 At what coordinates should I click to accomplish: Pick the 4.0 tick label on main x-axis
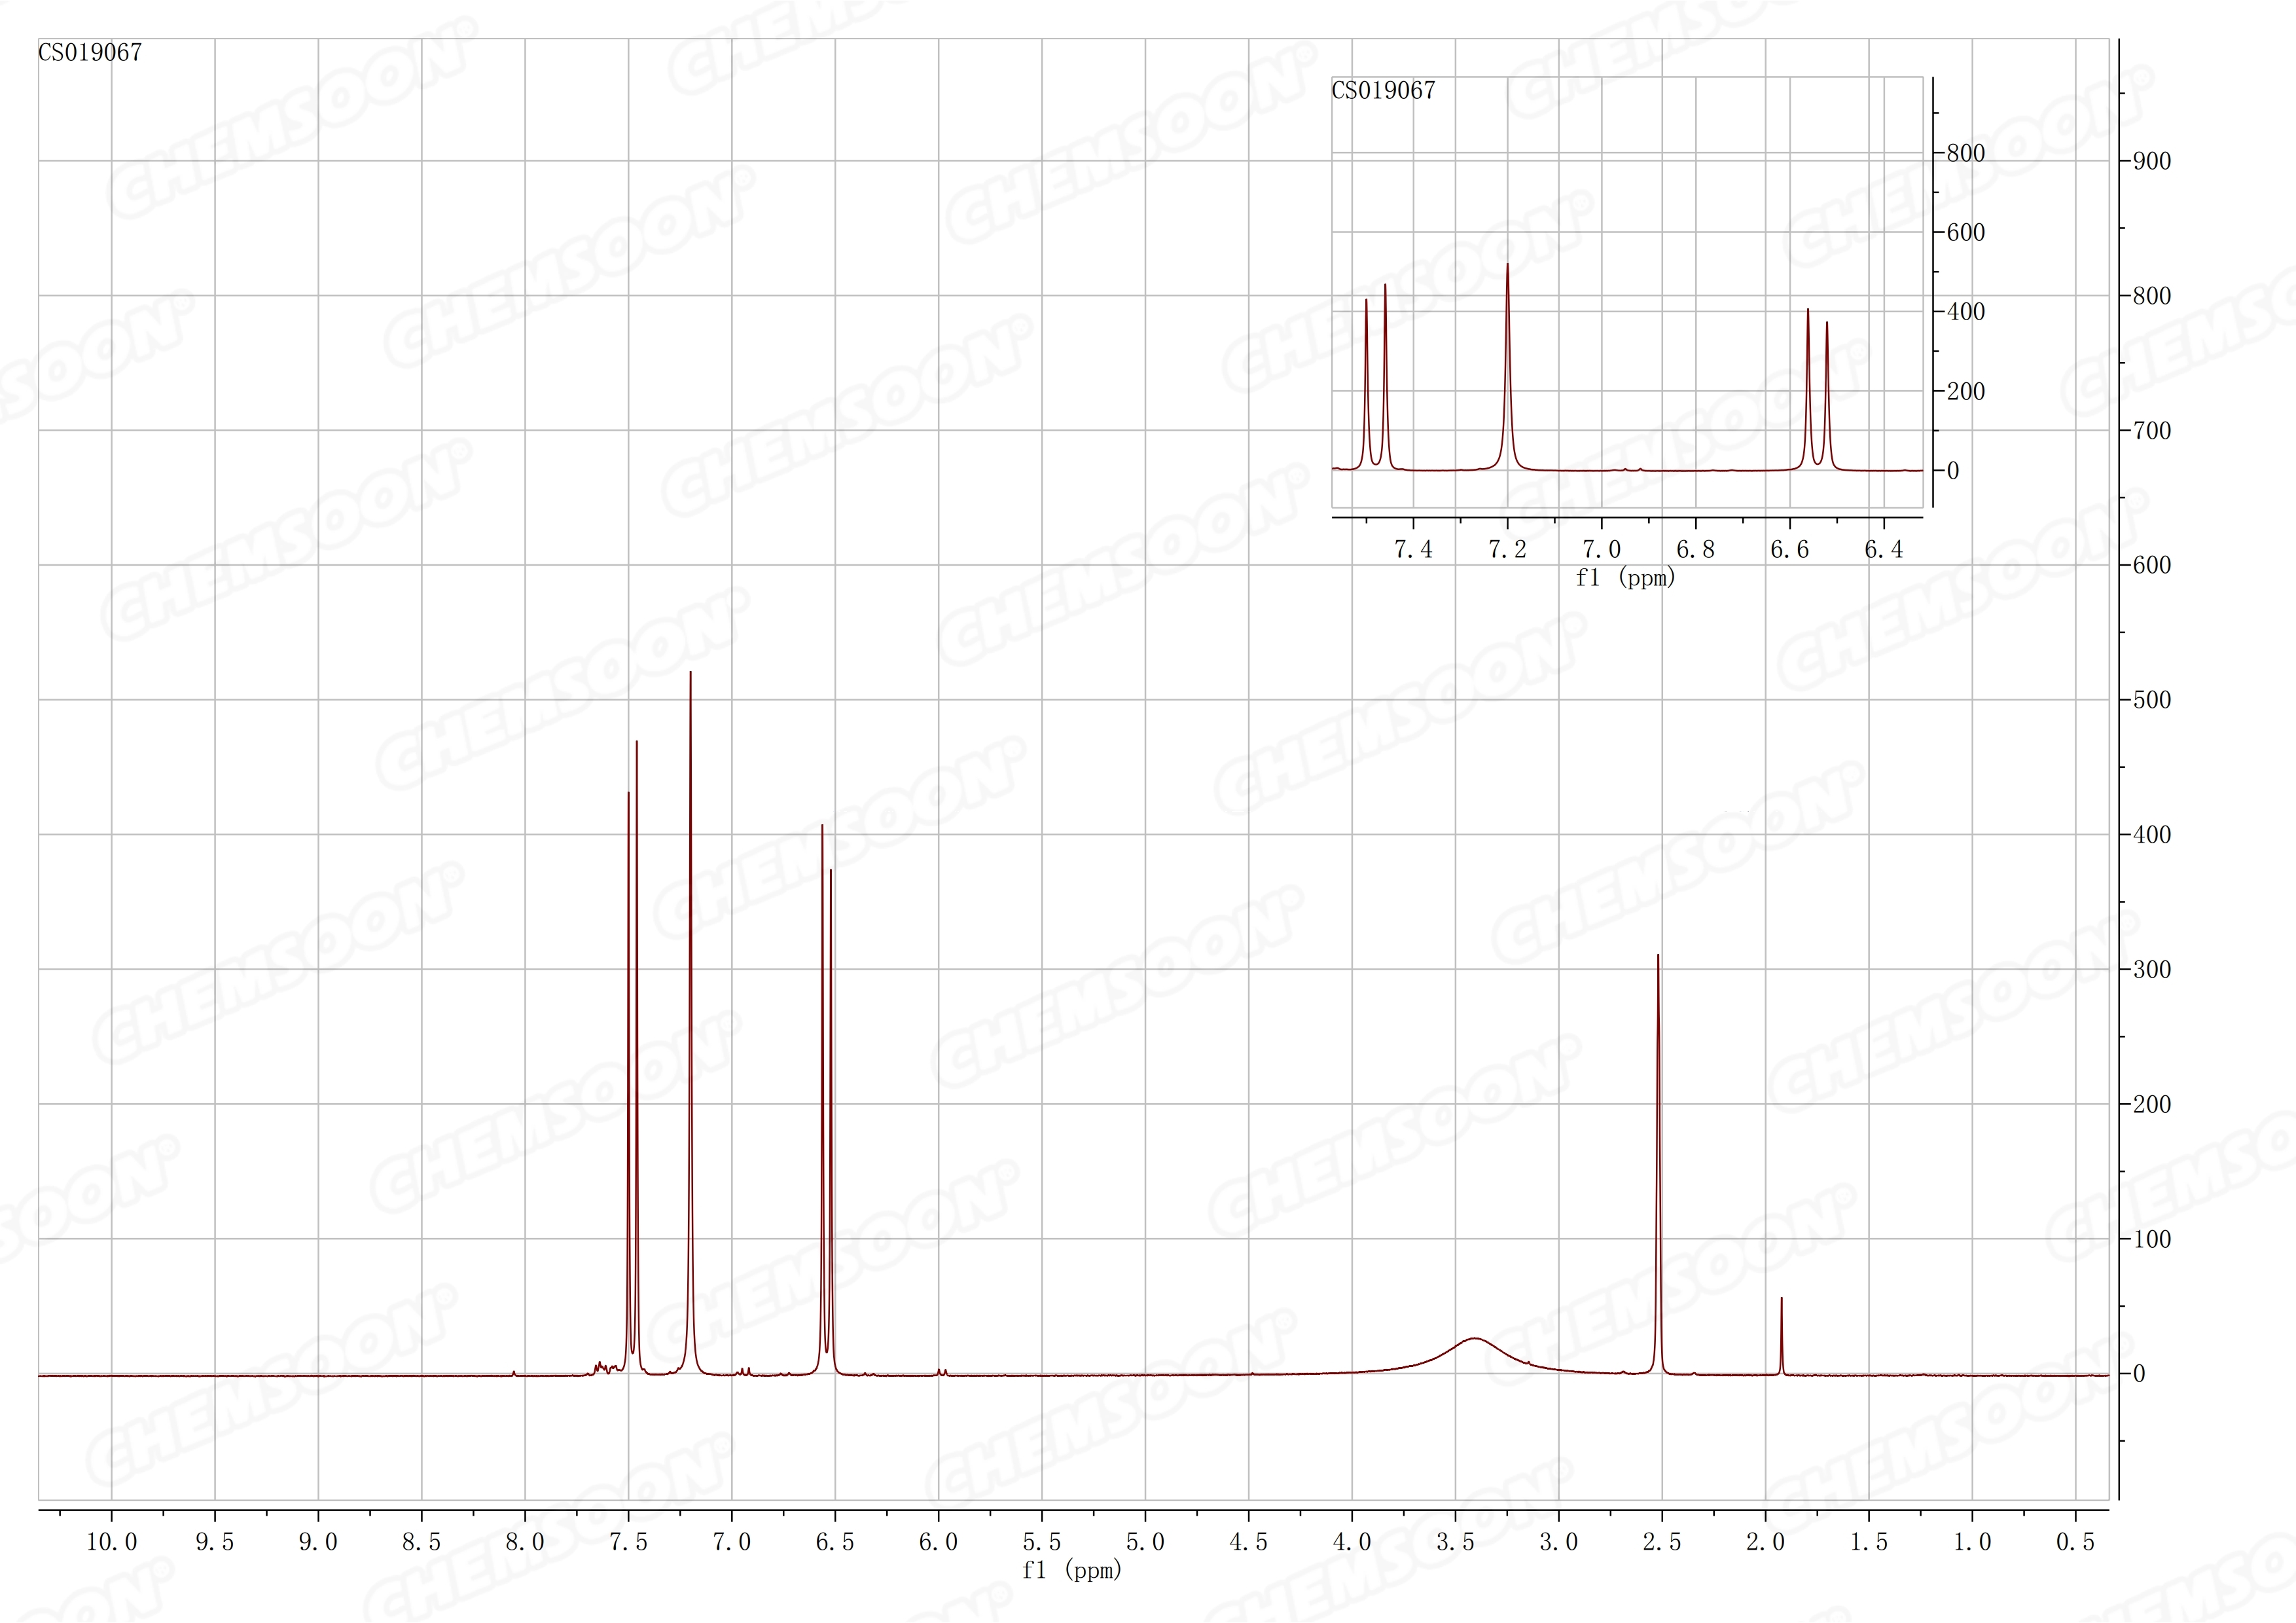click(x=1352, y=1542)
